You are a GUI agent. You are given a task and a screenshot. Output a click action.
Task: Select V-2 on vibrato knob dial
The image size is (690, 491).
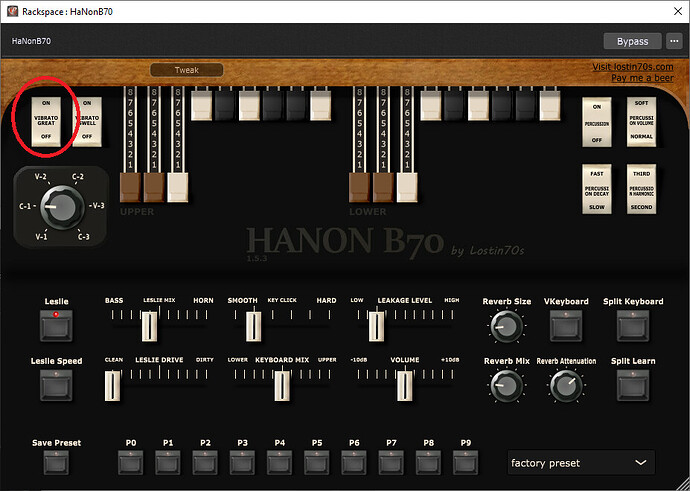40,176
